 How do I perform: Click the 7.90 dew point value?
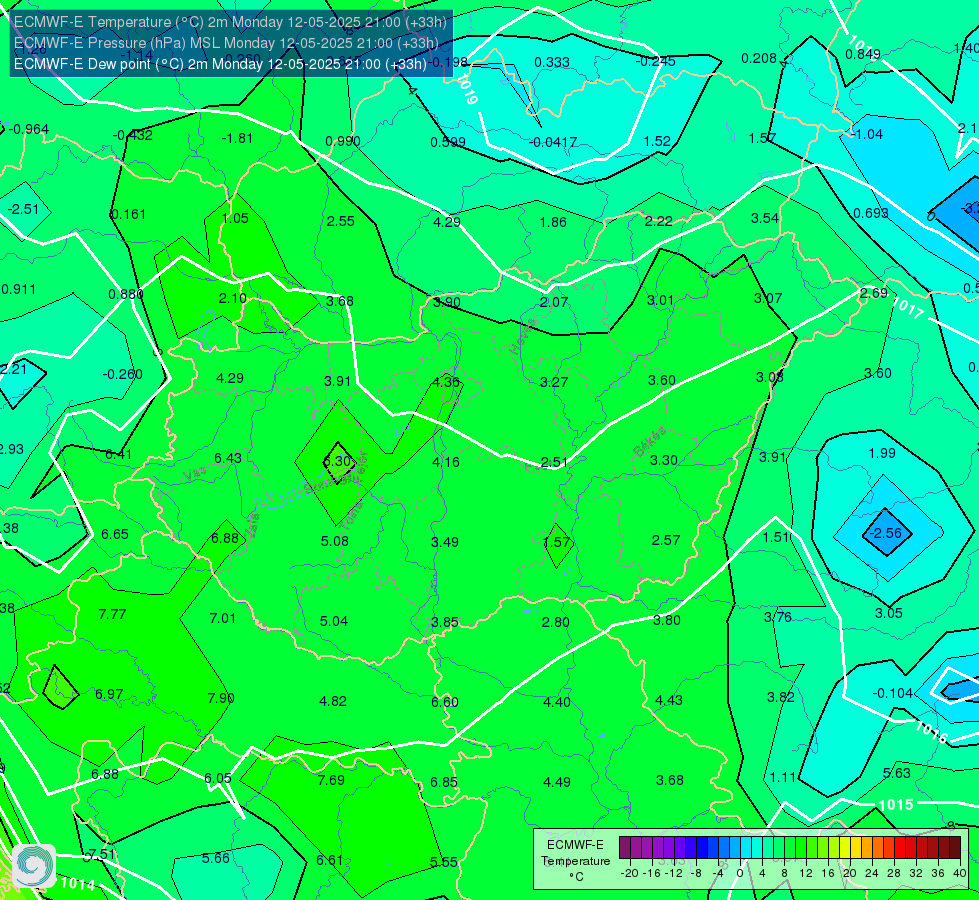click(x=221, y=698)
